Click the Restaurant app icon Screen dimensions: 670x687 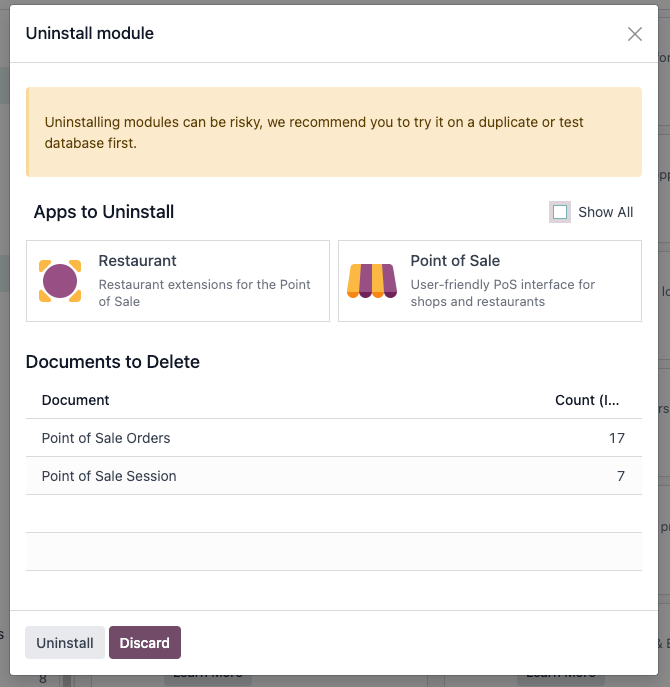point(60,281)
